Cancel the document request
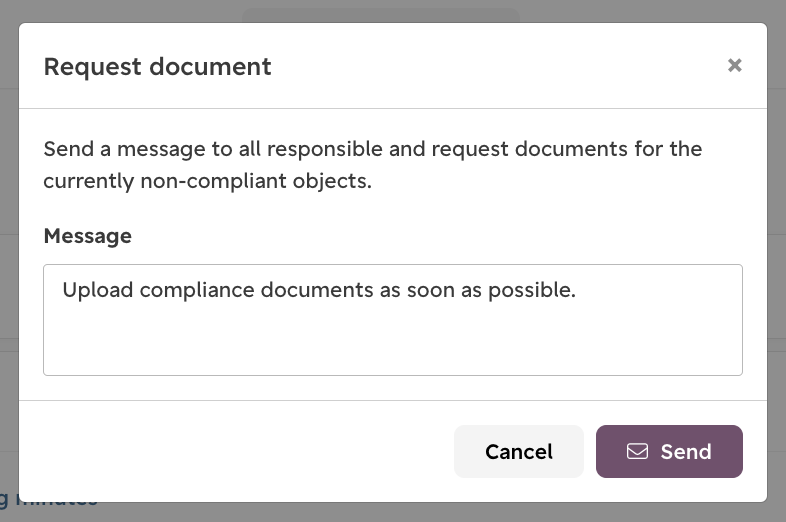 (x=519, y=451)
